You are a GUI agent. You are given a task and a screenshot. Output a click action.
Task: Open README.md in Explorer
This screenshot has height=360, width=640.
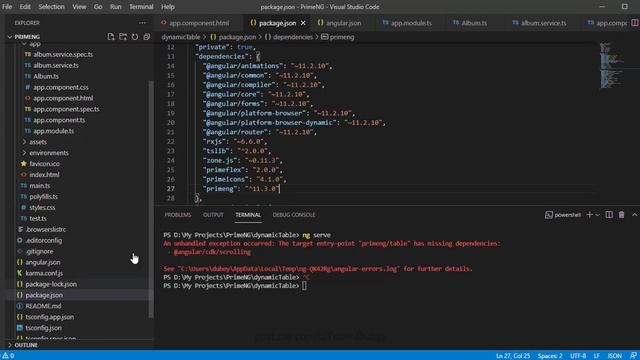pyautogui.click(x=43, y=306)
